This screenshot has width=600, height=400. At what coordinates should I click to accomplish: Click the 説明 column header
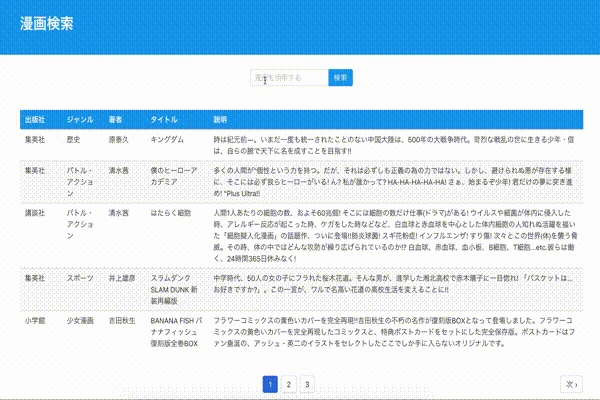220,119
